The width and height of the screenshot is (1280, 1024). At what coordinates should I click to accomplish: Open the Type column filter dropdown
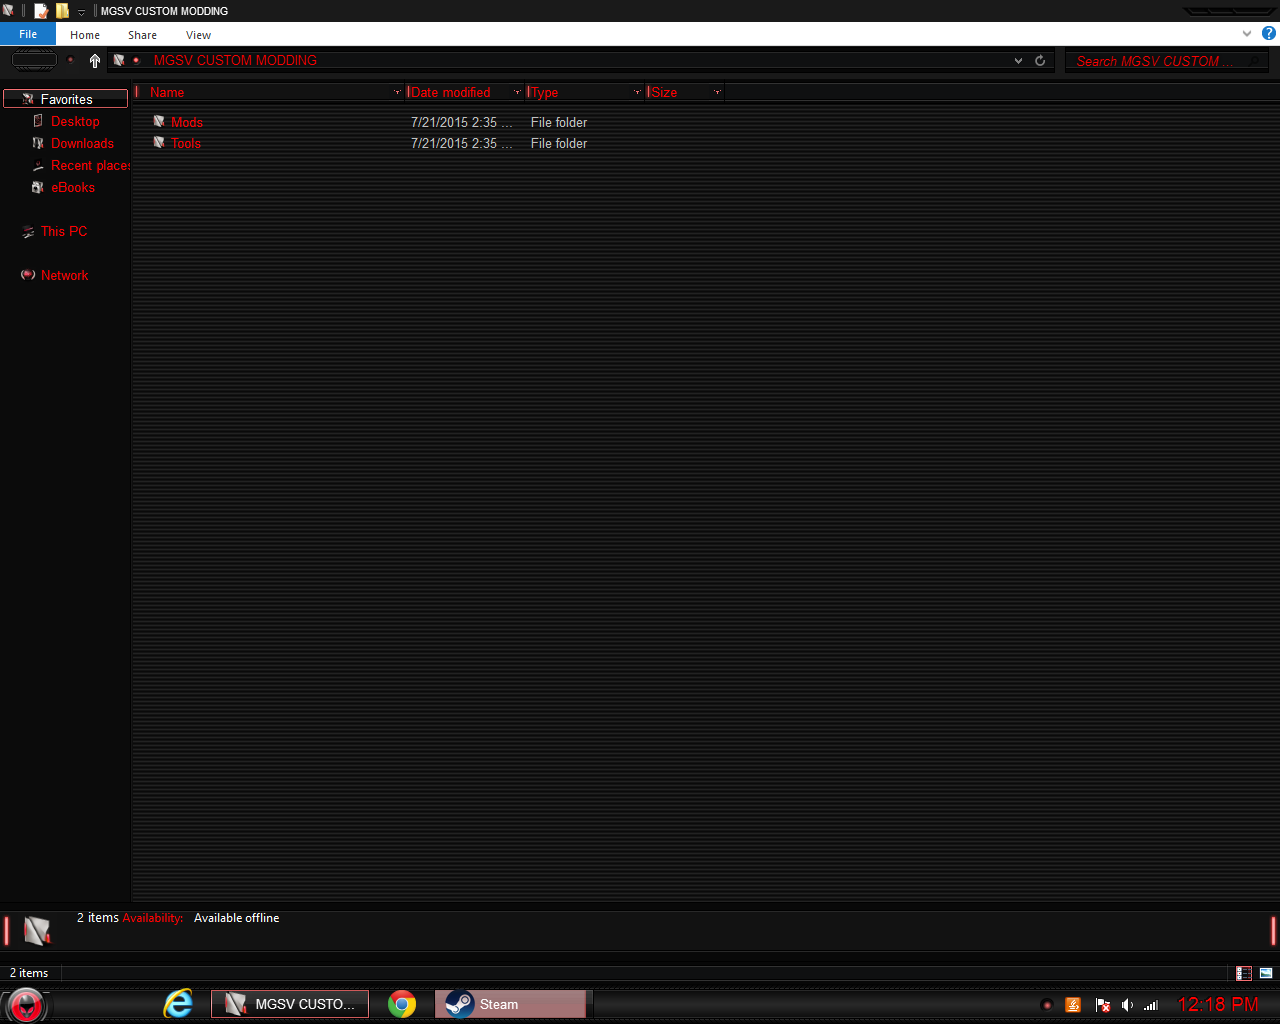(637, 92)
